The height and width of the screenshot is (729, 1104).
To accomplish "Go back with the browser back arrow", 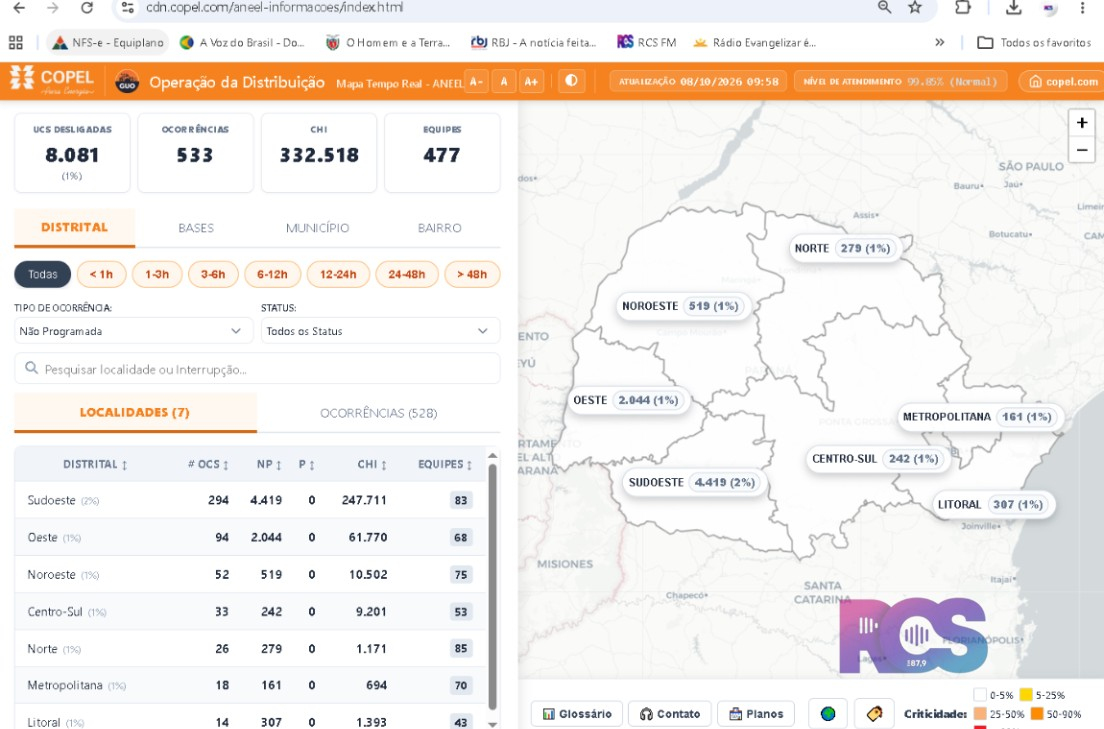I will (x=19, y=8).
